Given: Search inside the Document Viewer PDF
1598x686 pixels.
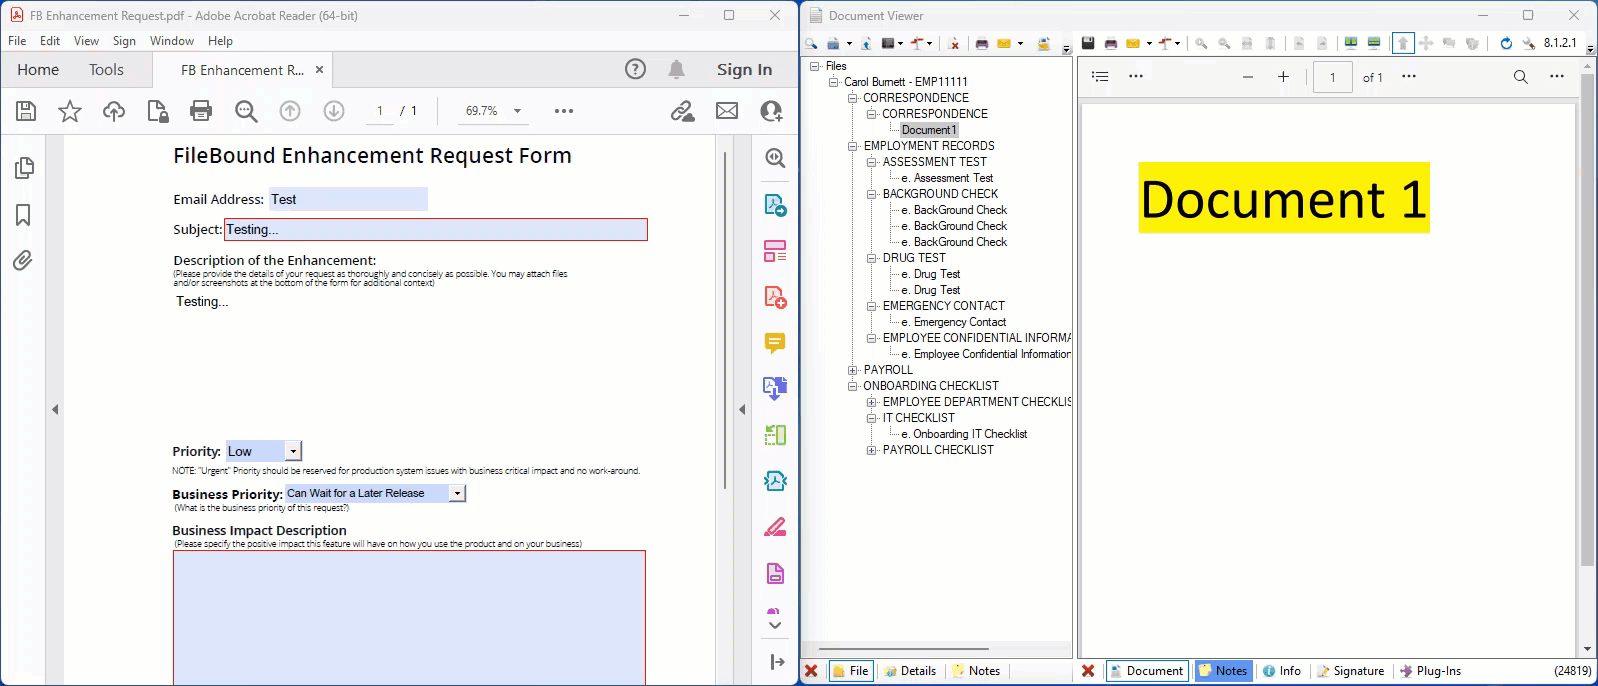Looking at the screenshot, I should (1521, 77).
